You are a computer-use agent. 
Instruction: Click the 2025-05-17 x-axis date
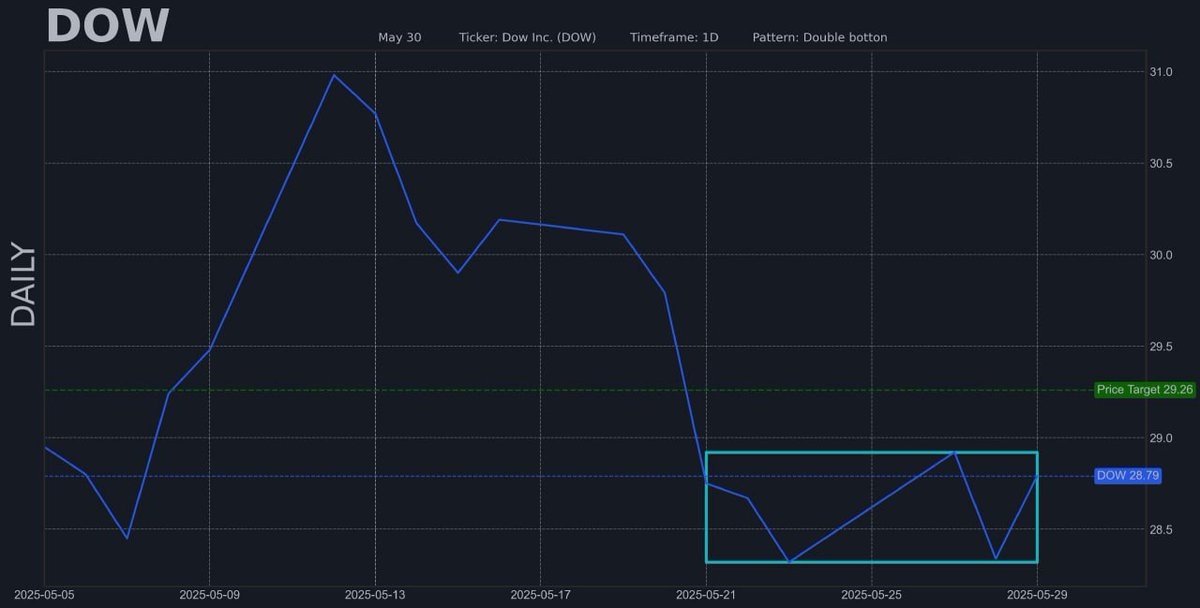(x=541, y=594)
